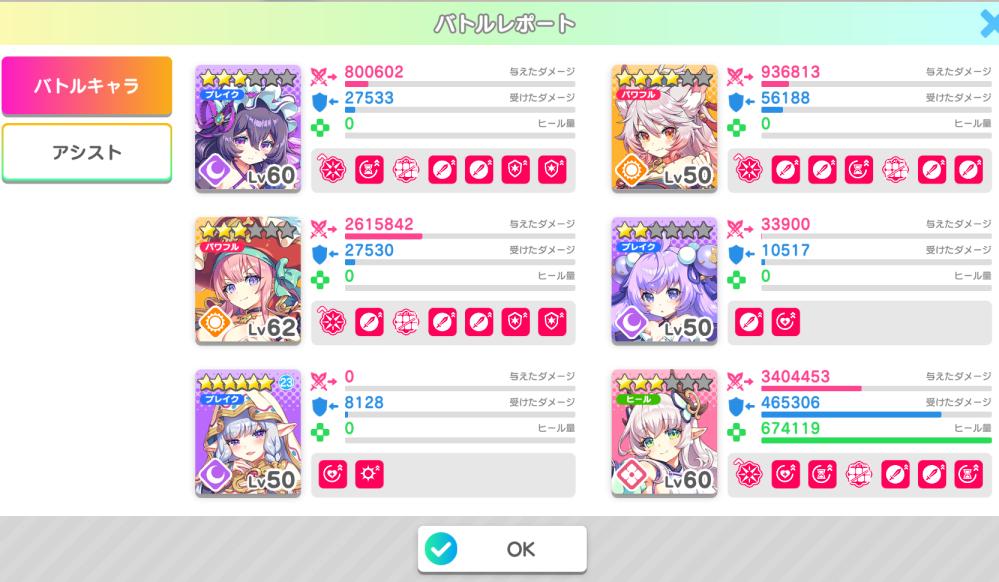Close the バトルレポート window with X
The image size is (999, 582).
point(989,24)
